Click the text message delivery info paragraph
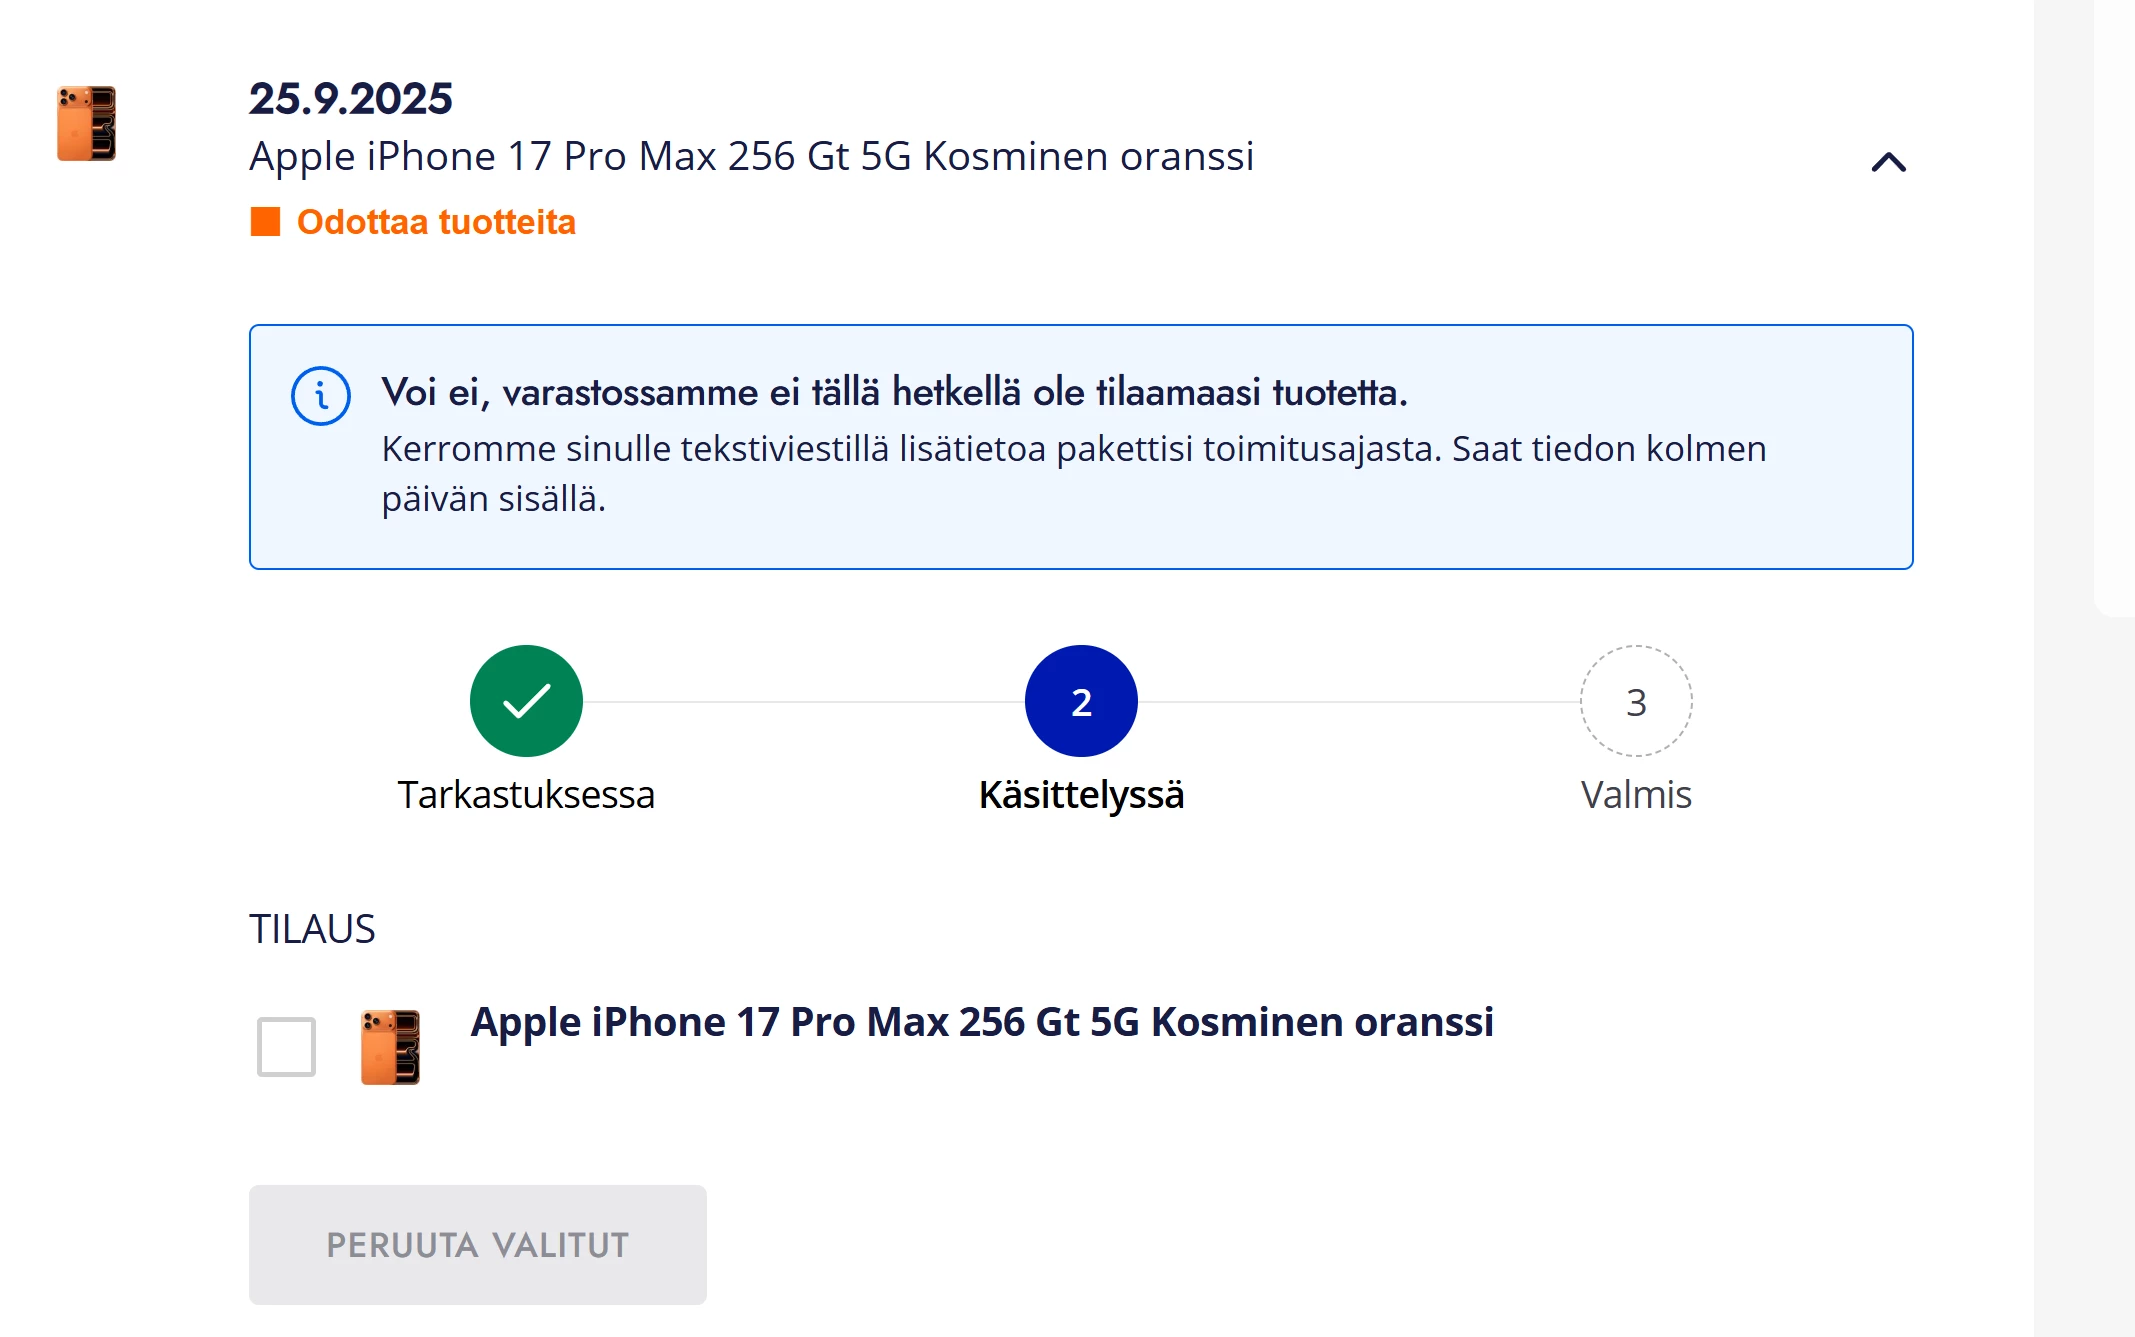 (1073, 473)
